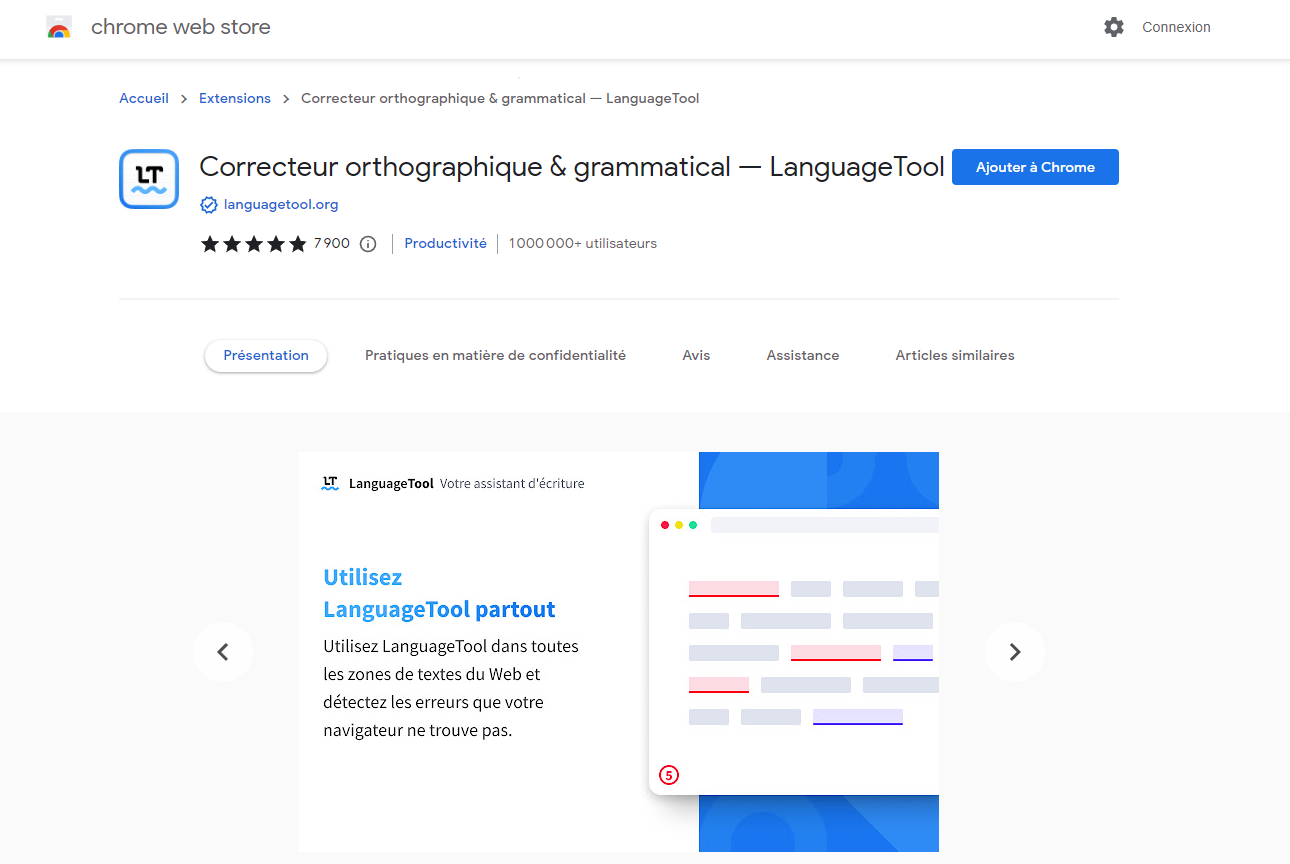The width and height of the screenshot is (1290, 864).
Task: Go to Accueil breadcrumb link
Action: 144,98
